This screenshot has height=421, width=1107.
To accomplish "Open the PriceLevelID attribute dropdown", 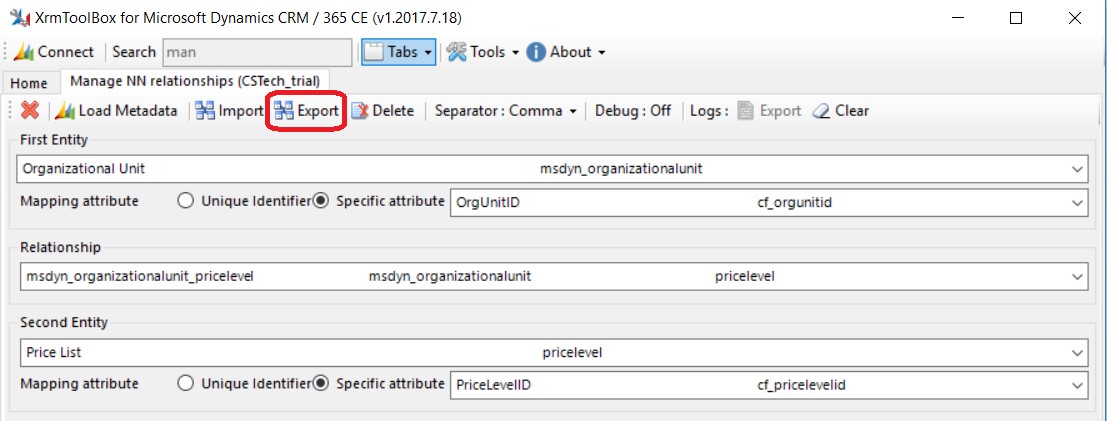I will [768, 385].
